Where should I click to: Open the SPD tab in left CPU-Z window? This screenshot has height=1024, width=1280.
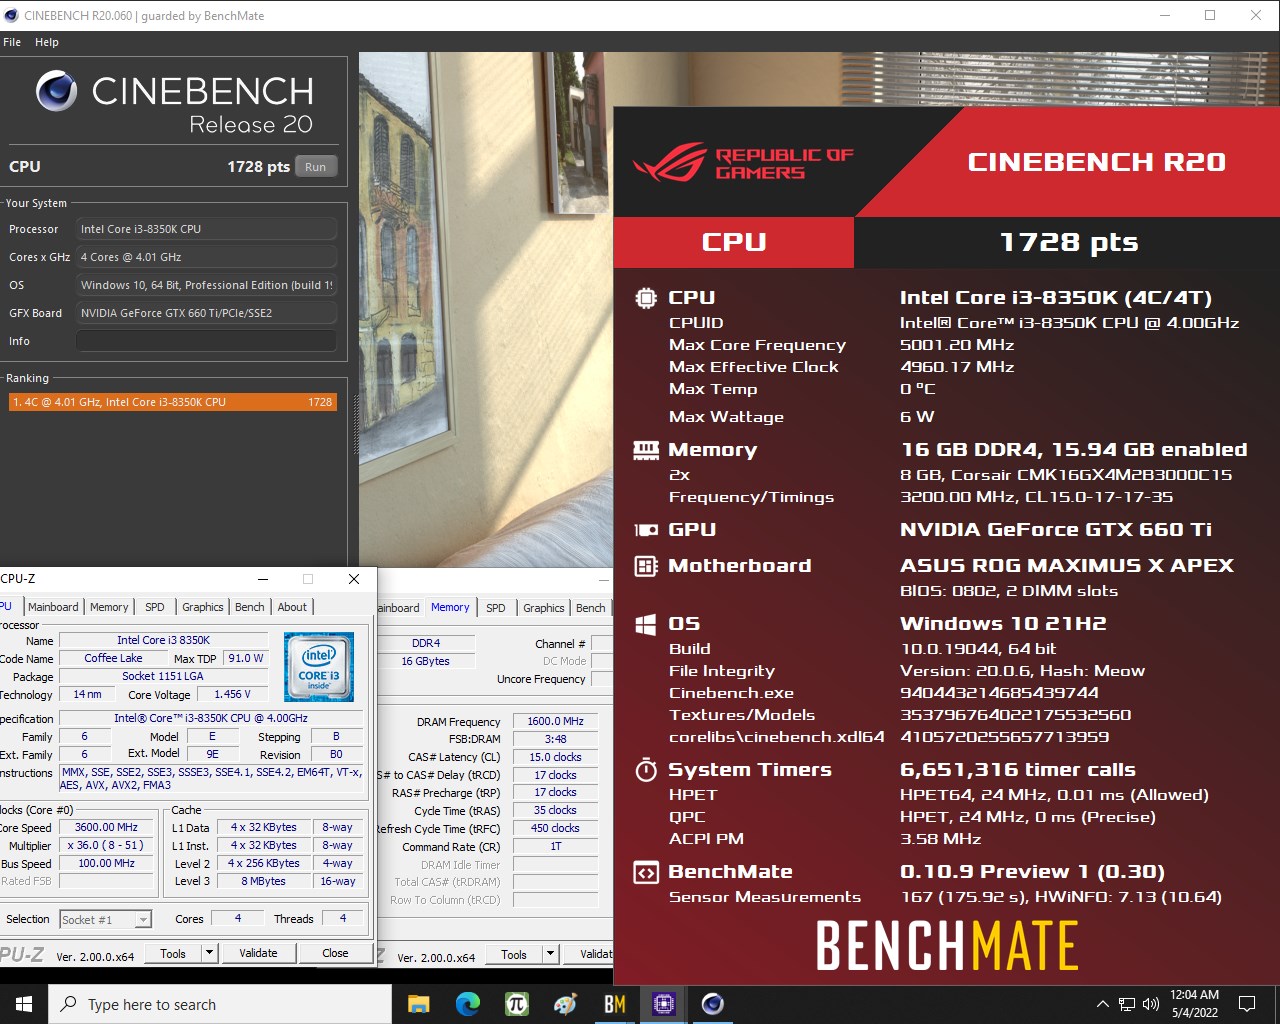(155, 607)
